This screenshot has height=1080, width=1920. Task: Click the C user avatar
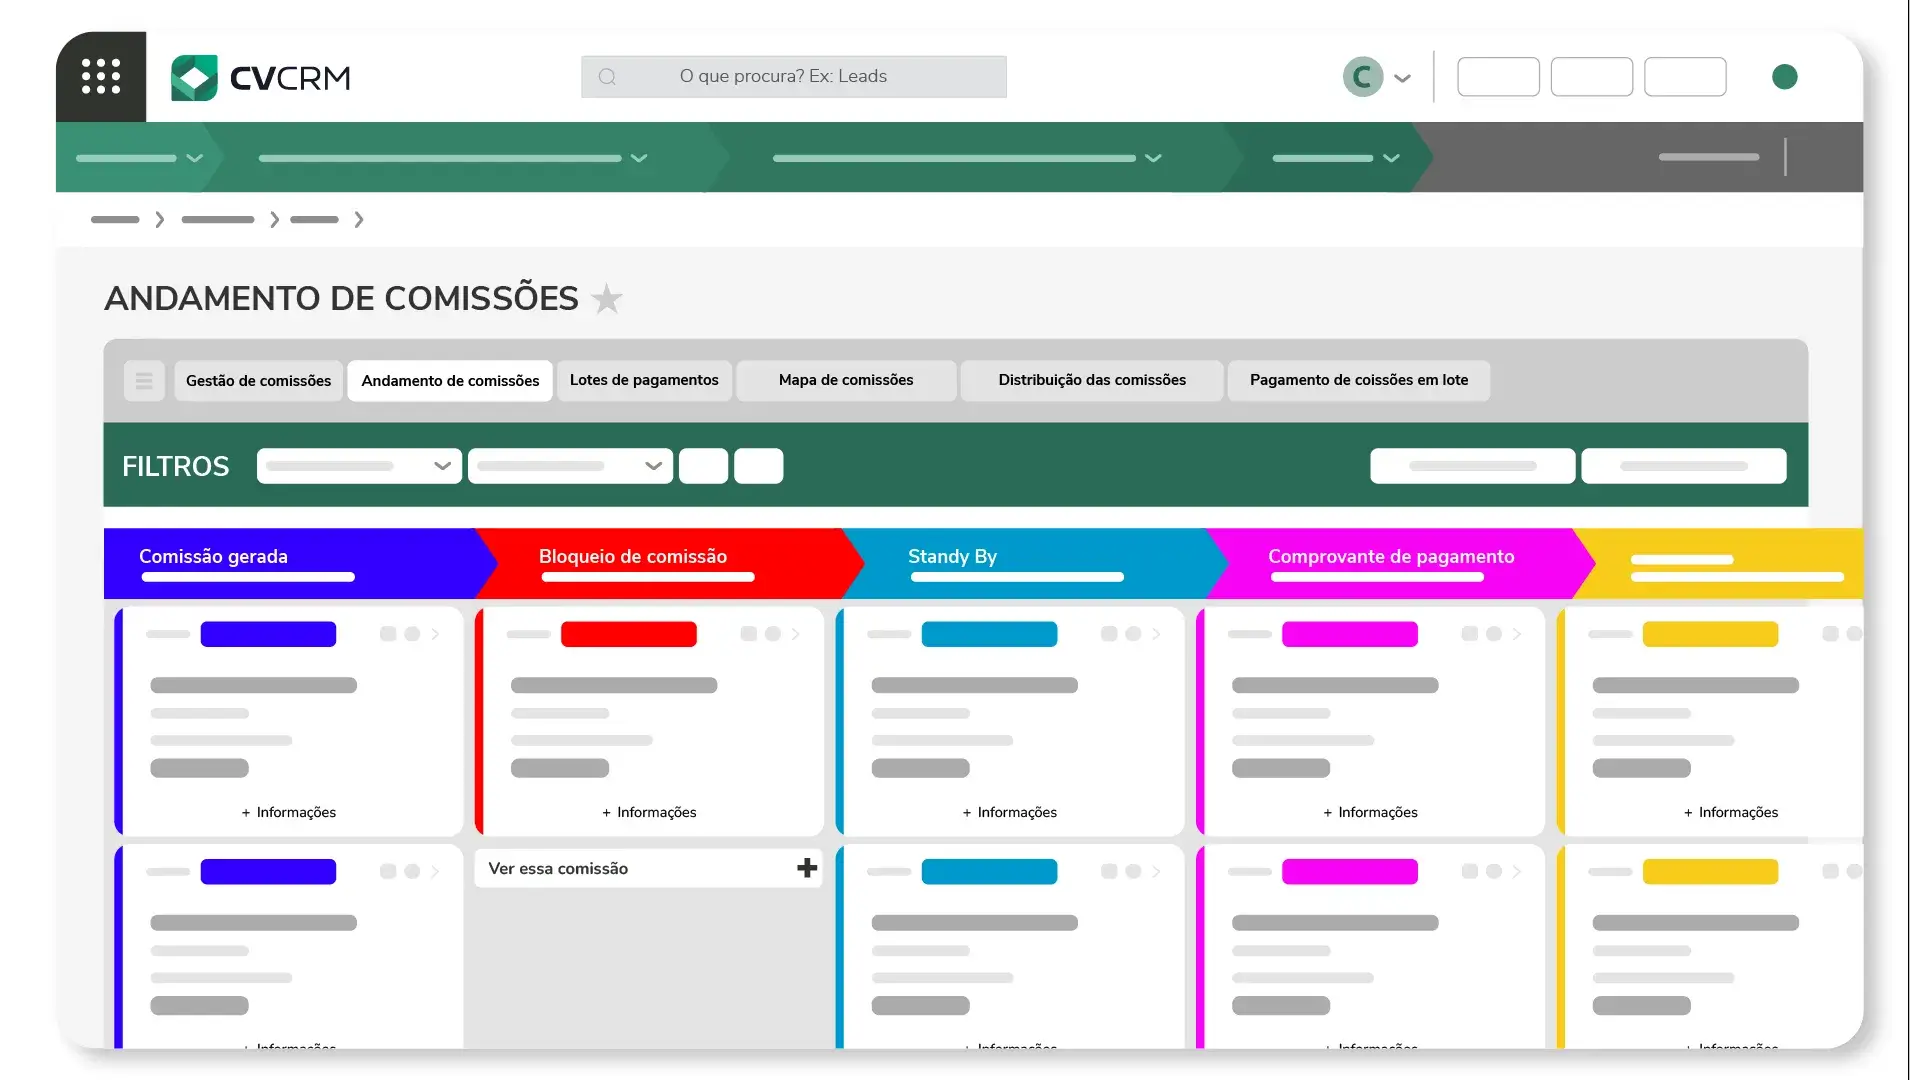pos(1362,77)
